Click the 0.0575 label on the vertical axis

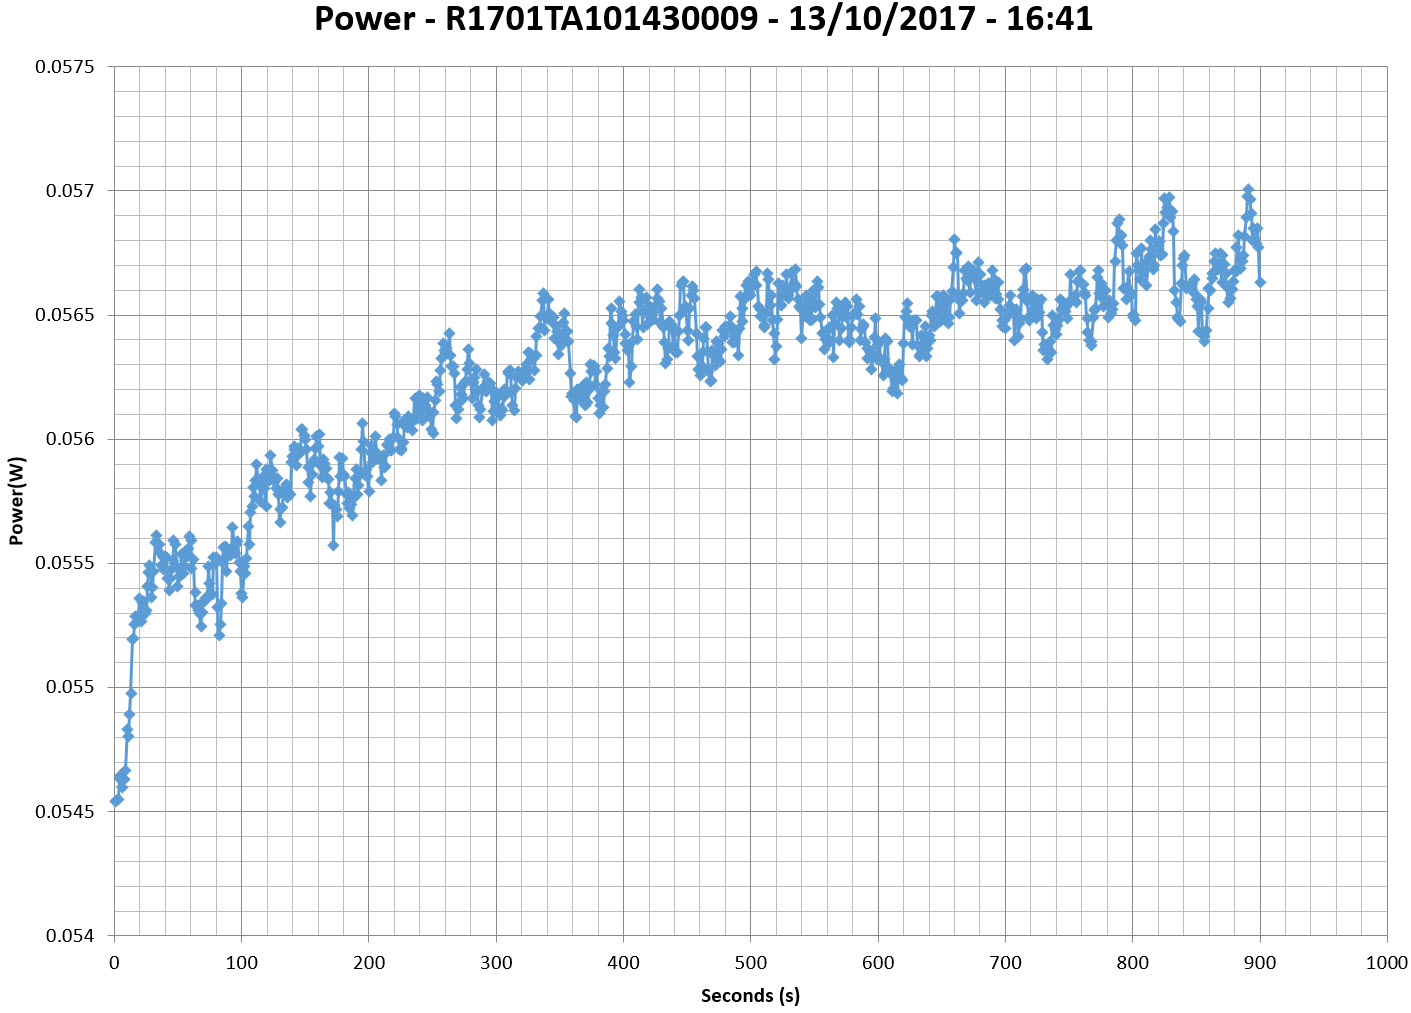(x=65, y=67)
